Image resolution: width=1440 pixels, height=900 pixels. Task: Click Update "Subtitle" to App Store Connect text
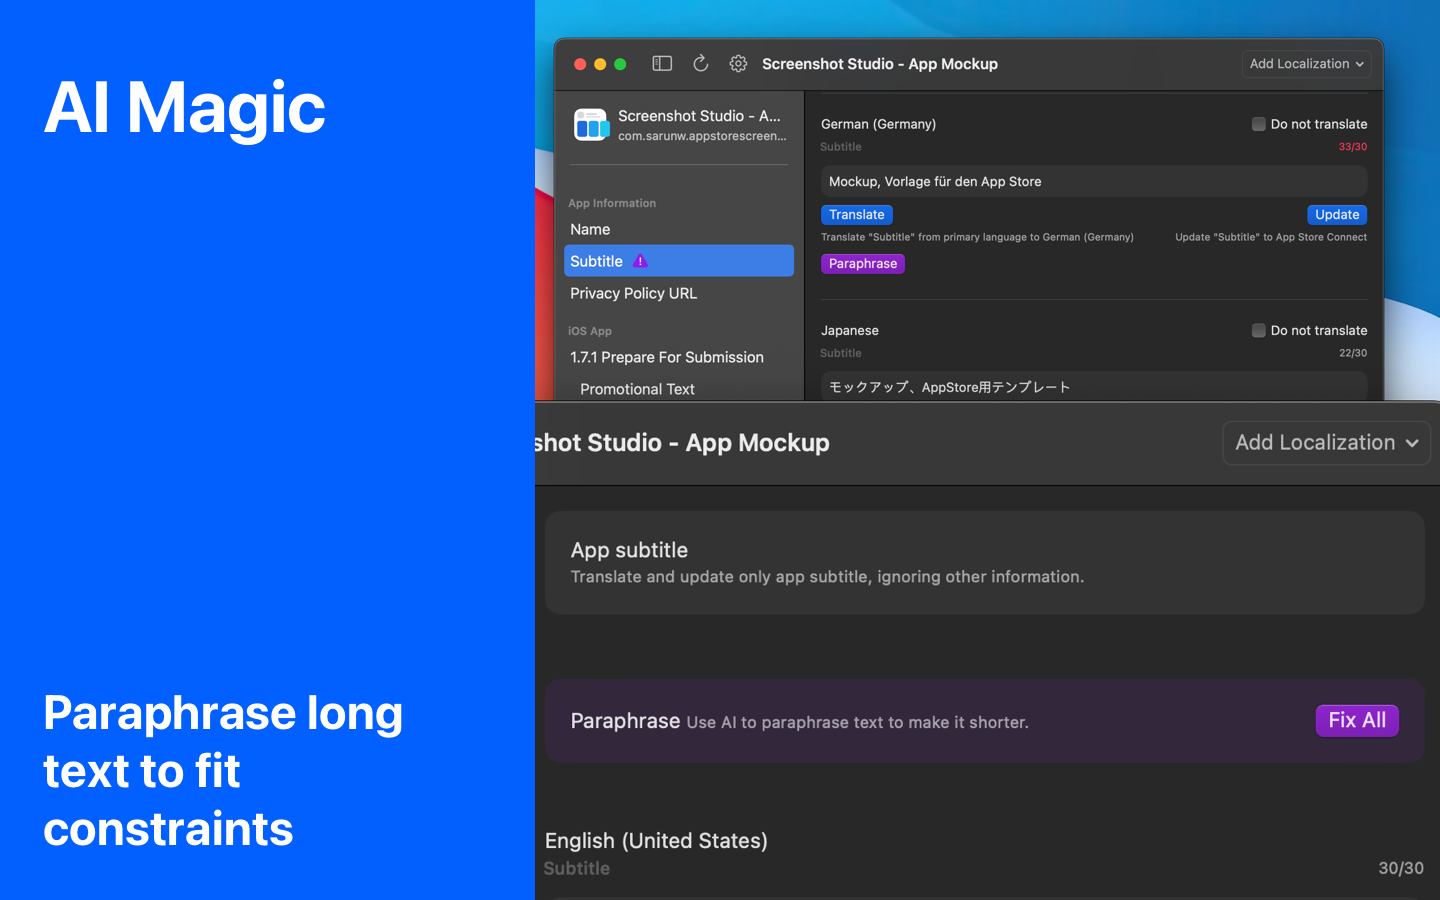(x=1271, y=237)
